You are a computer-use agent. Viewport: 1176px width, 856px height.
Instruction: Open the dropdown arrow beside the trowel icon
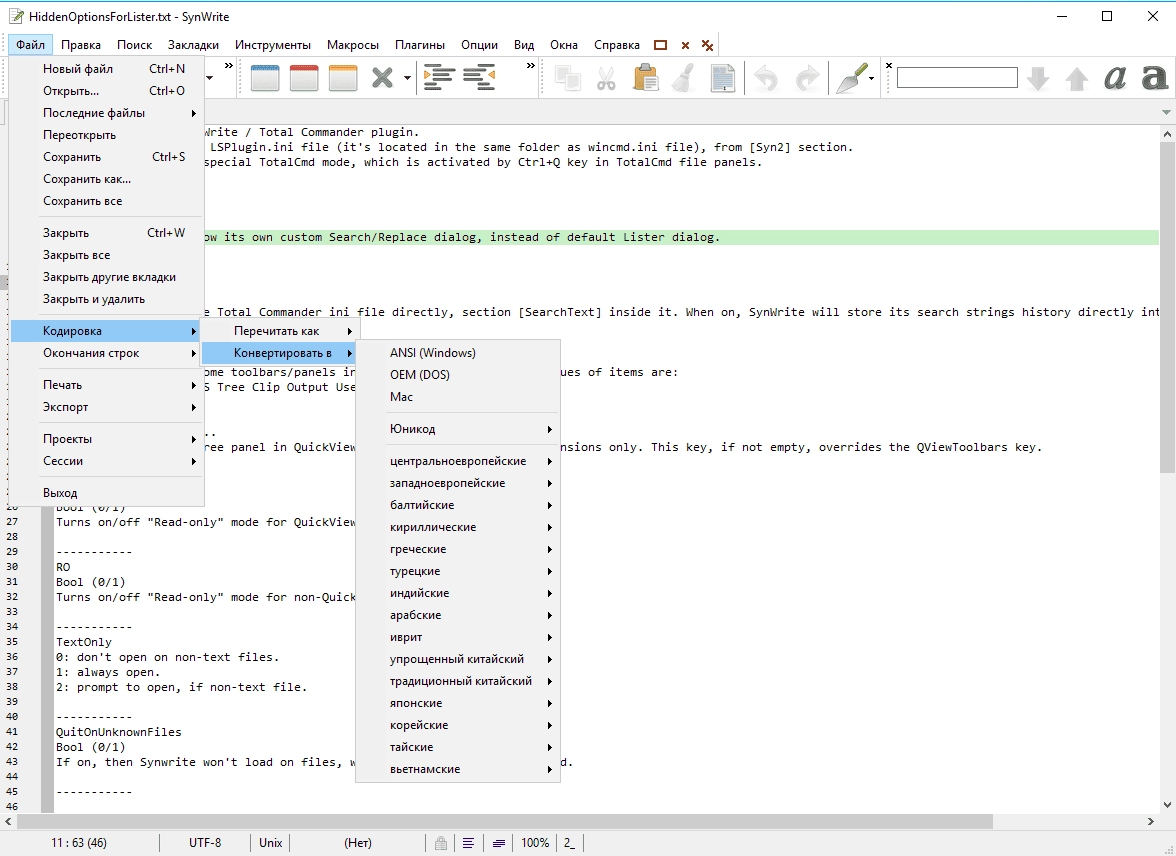coord(872,78)
